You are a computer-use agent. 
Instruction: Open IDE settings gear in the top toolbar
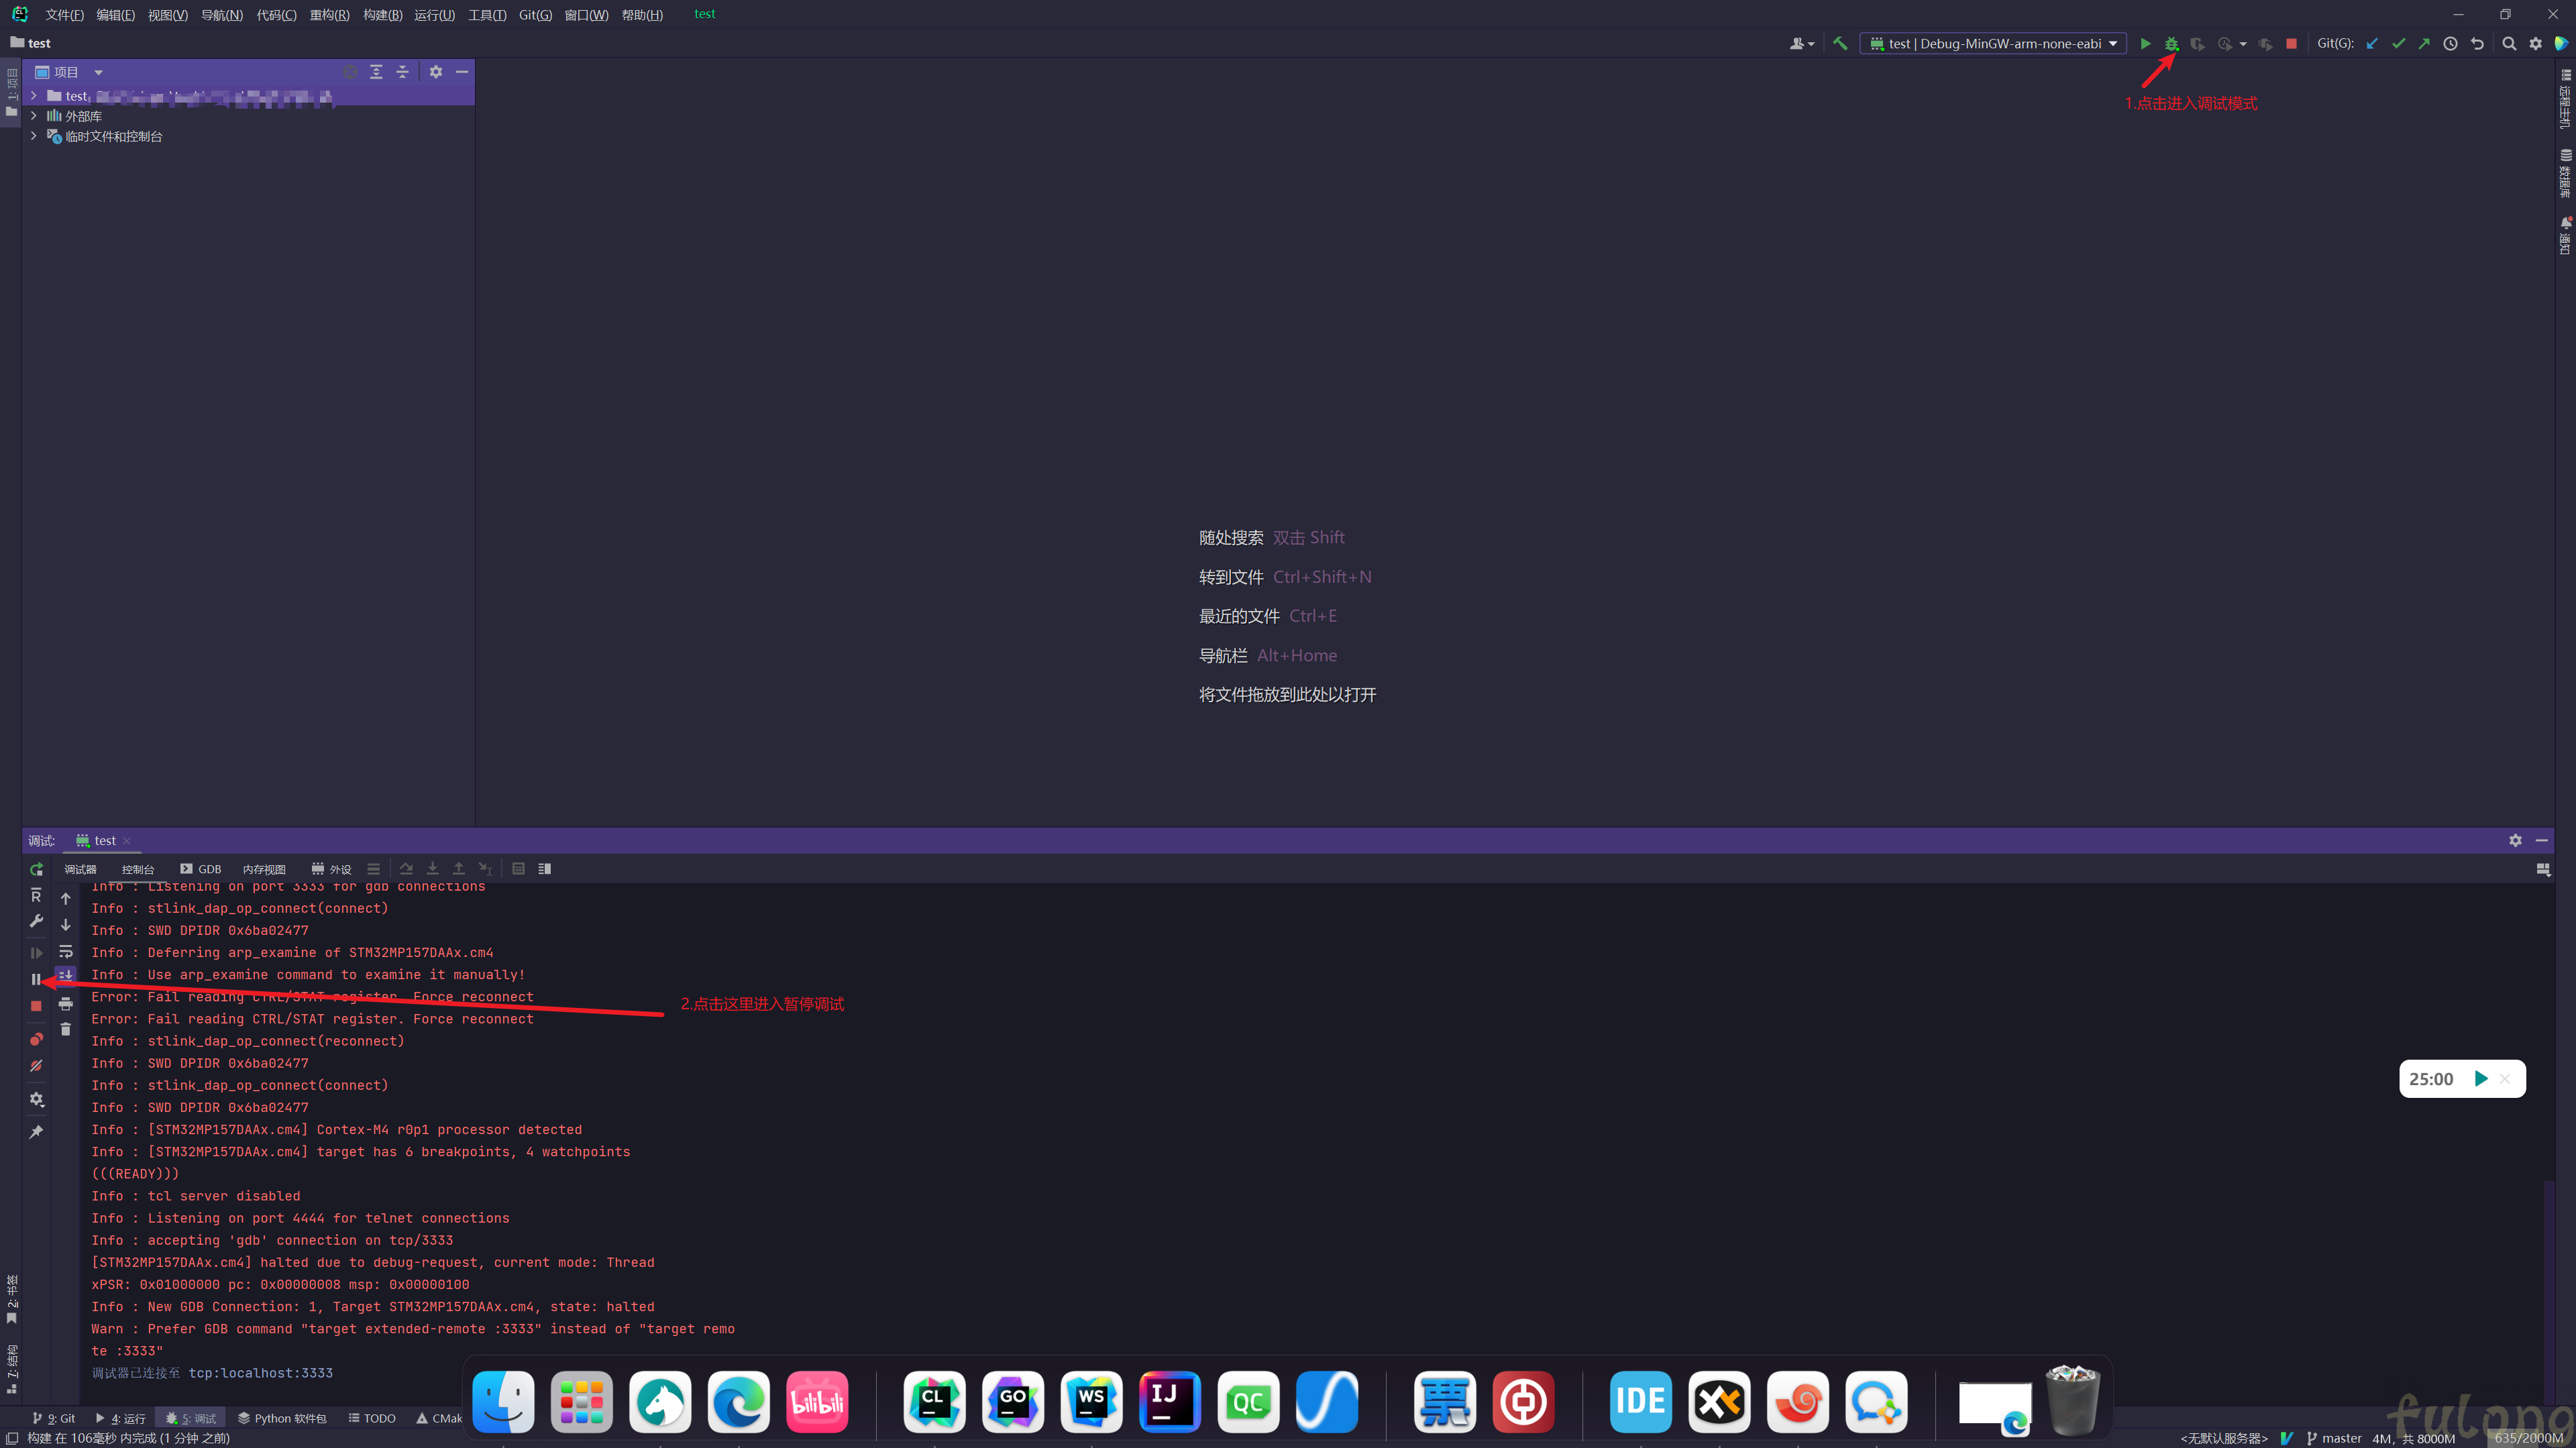2536,44
